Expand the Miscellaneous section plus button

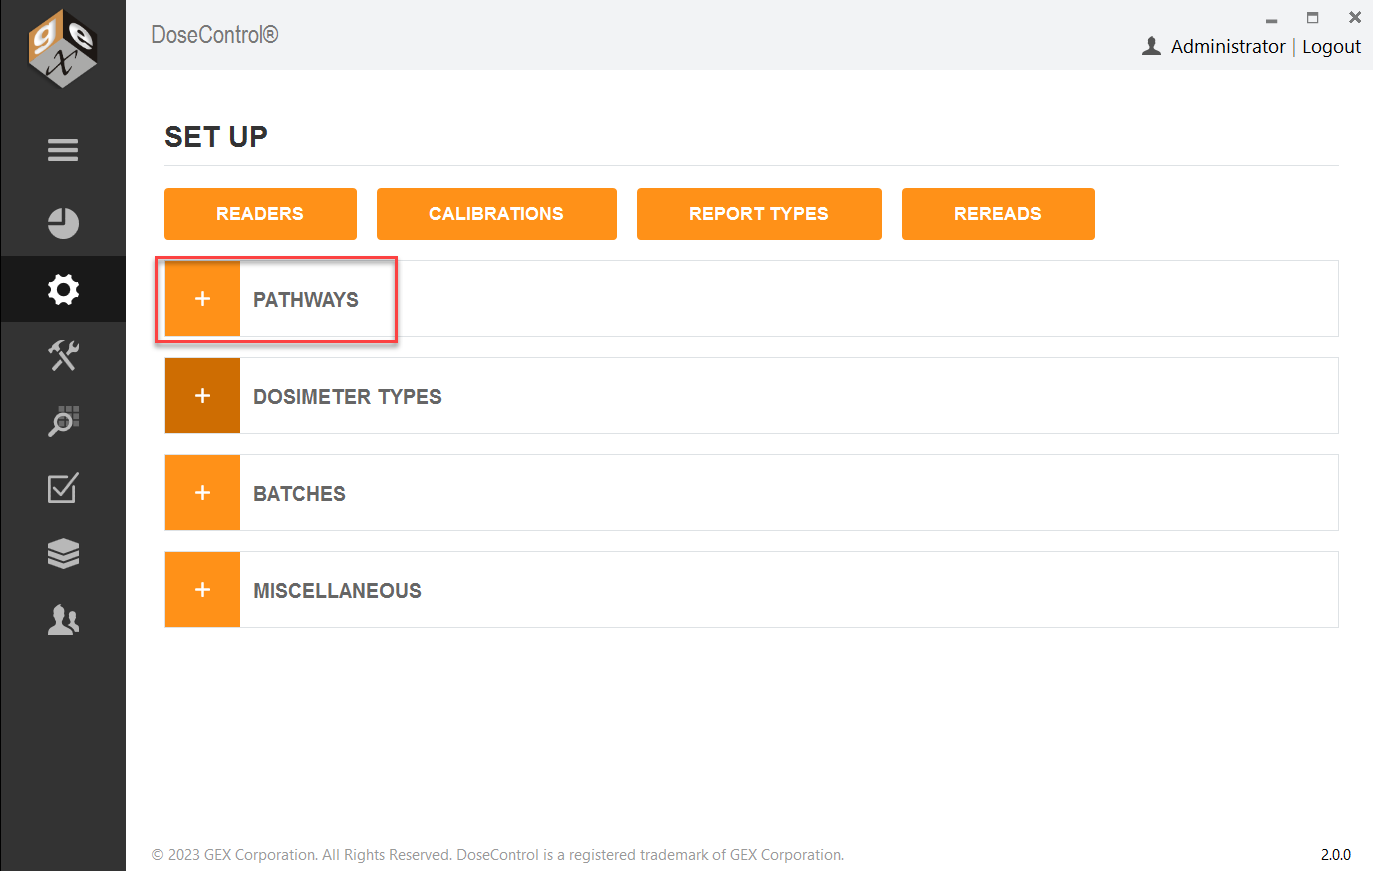point(202,590)
